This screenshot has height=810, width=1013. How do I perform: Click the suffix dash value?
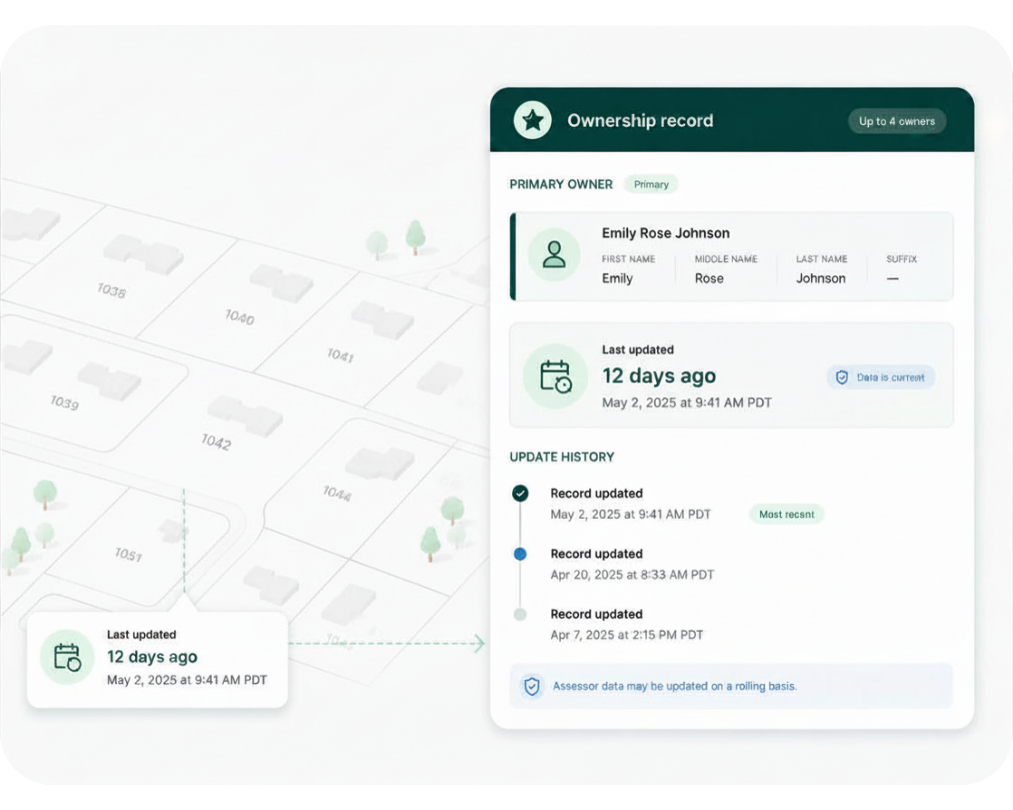click(892, 278)
